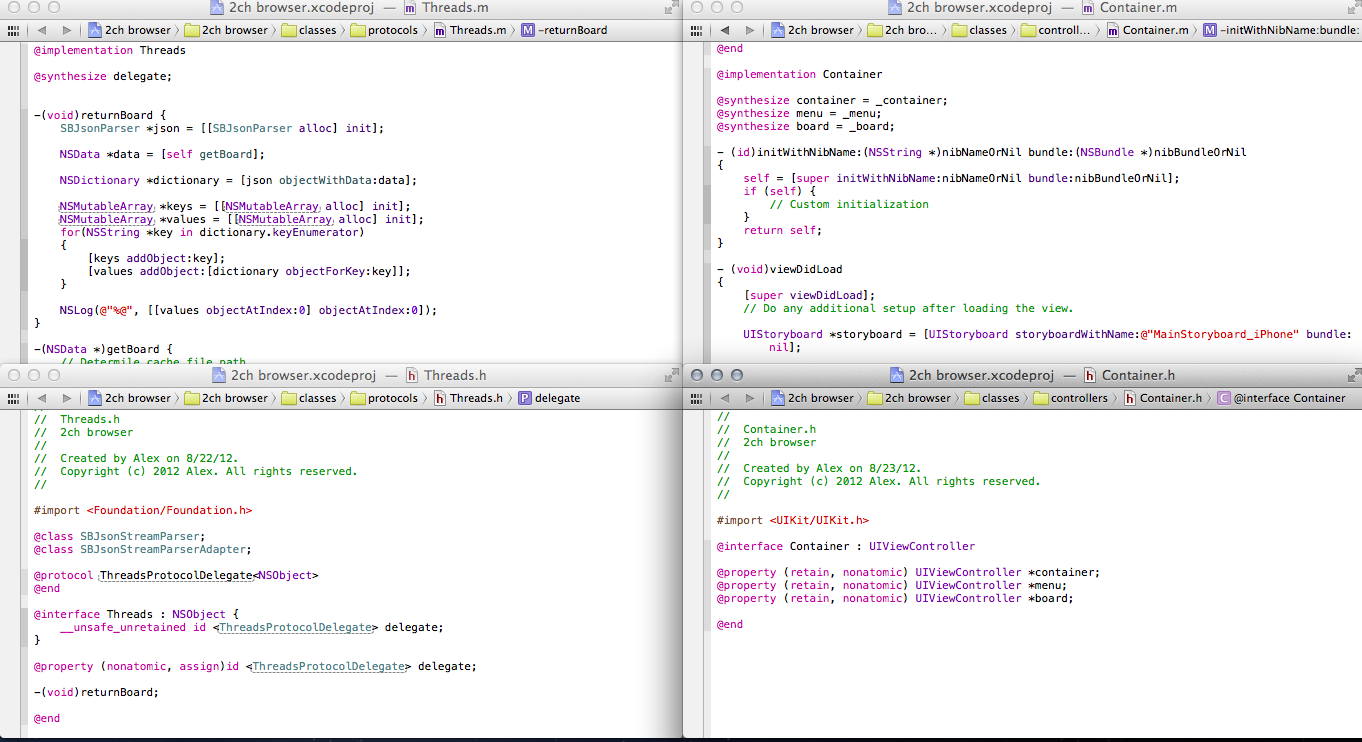Click '@protocol ThreadsProtocolDelegate<NSObject>' line
This screenshot has height=742, width=1362.
tap(176, 575)
